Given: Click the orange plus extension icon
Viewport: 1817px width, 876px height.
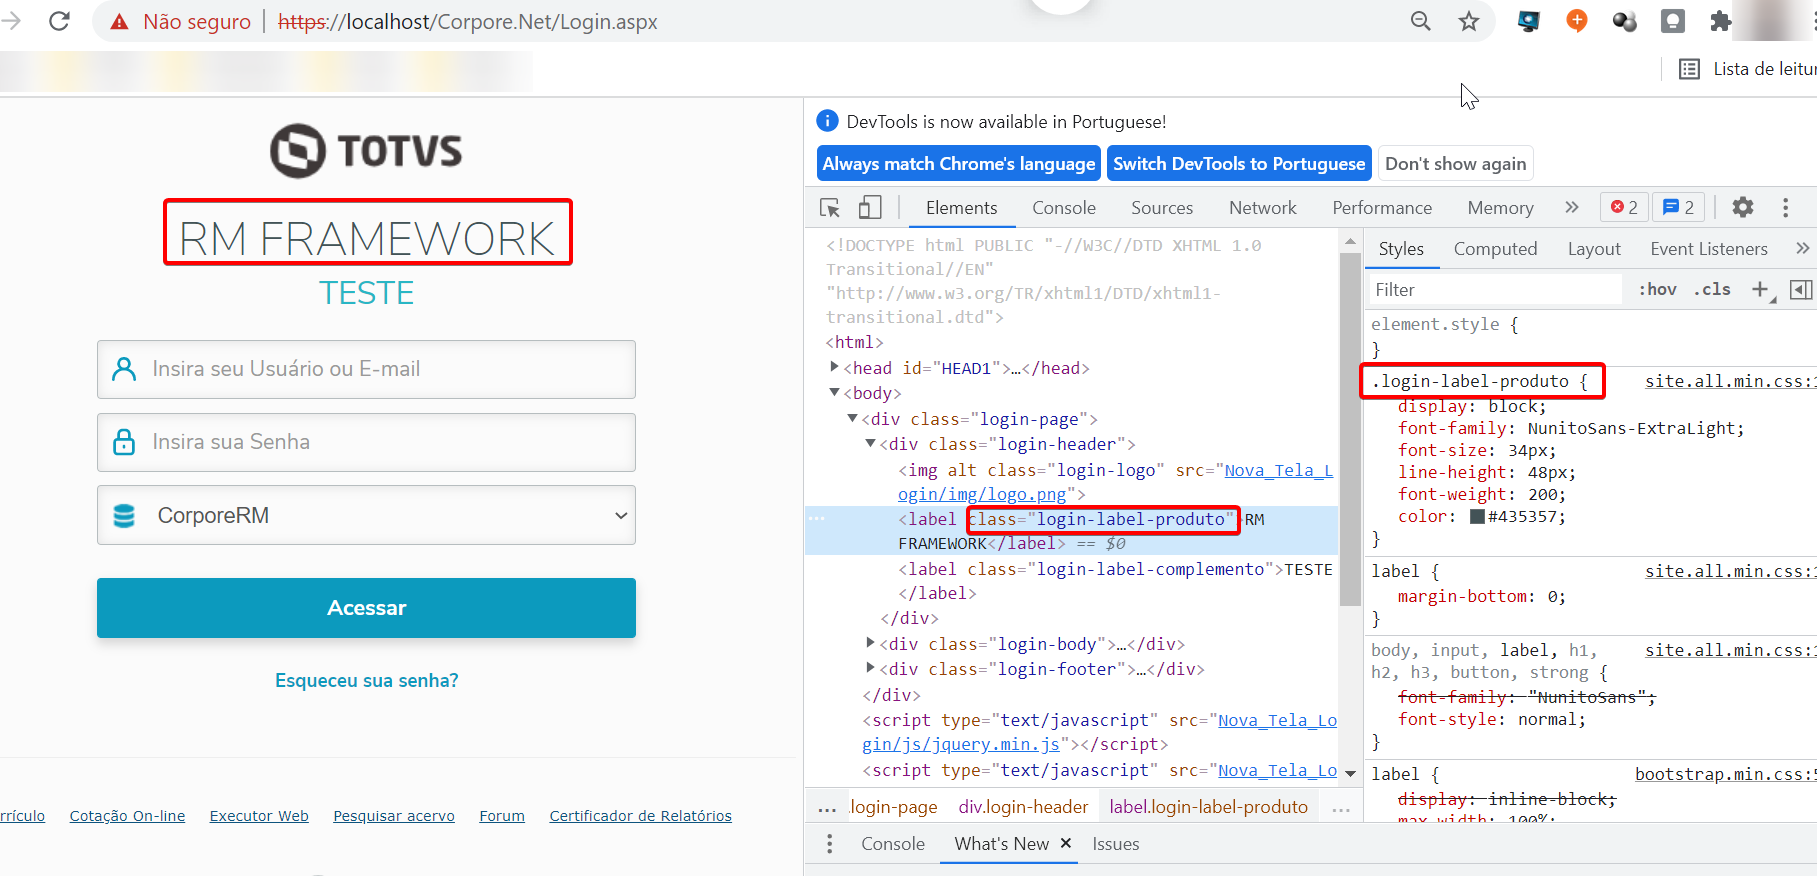Looking at the screenshot, I should [1577, 21].
